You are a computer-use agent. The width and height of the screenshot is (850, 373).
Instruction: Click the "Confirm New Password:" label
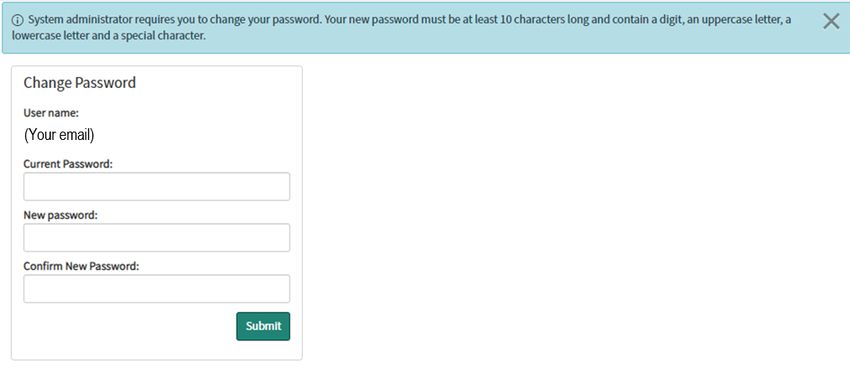click(81, 266)
